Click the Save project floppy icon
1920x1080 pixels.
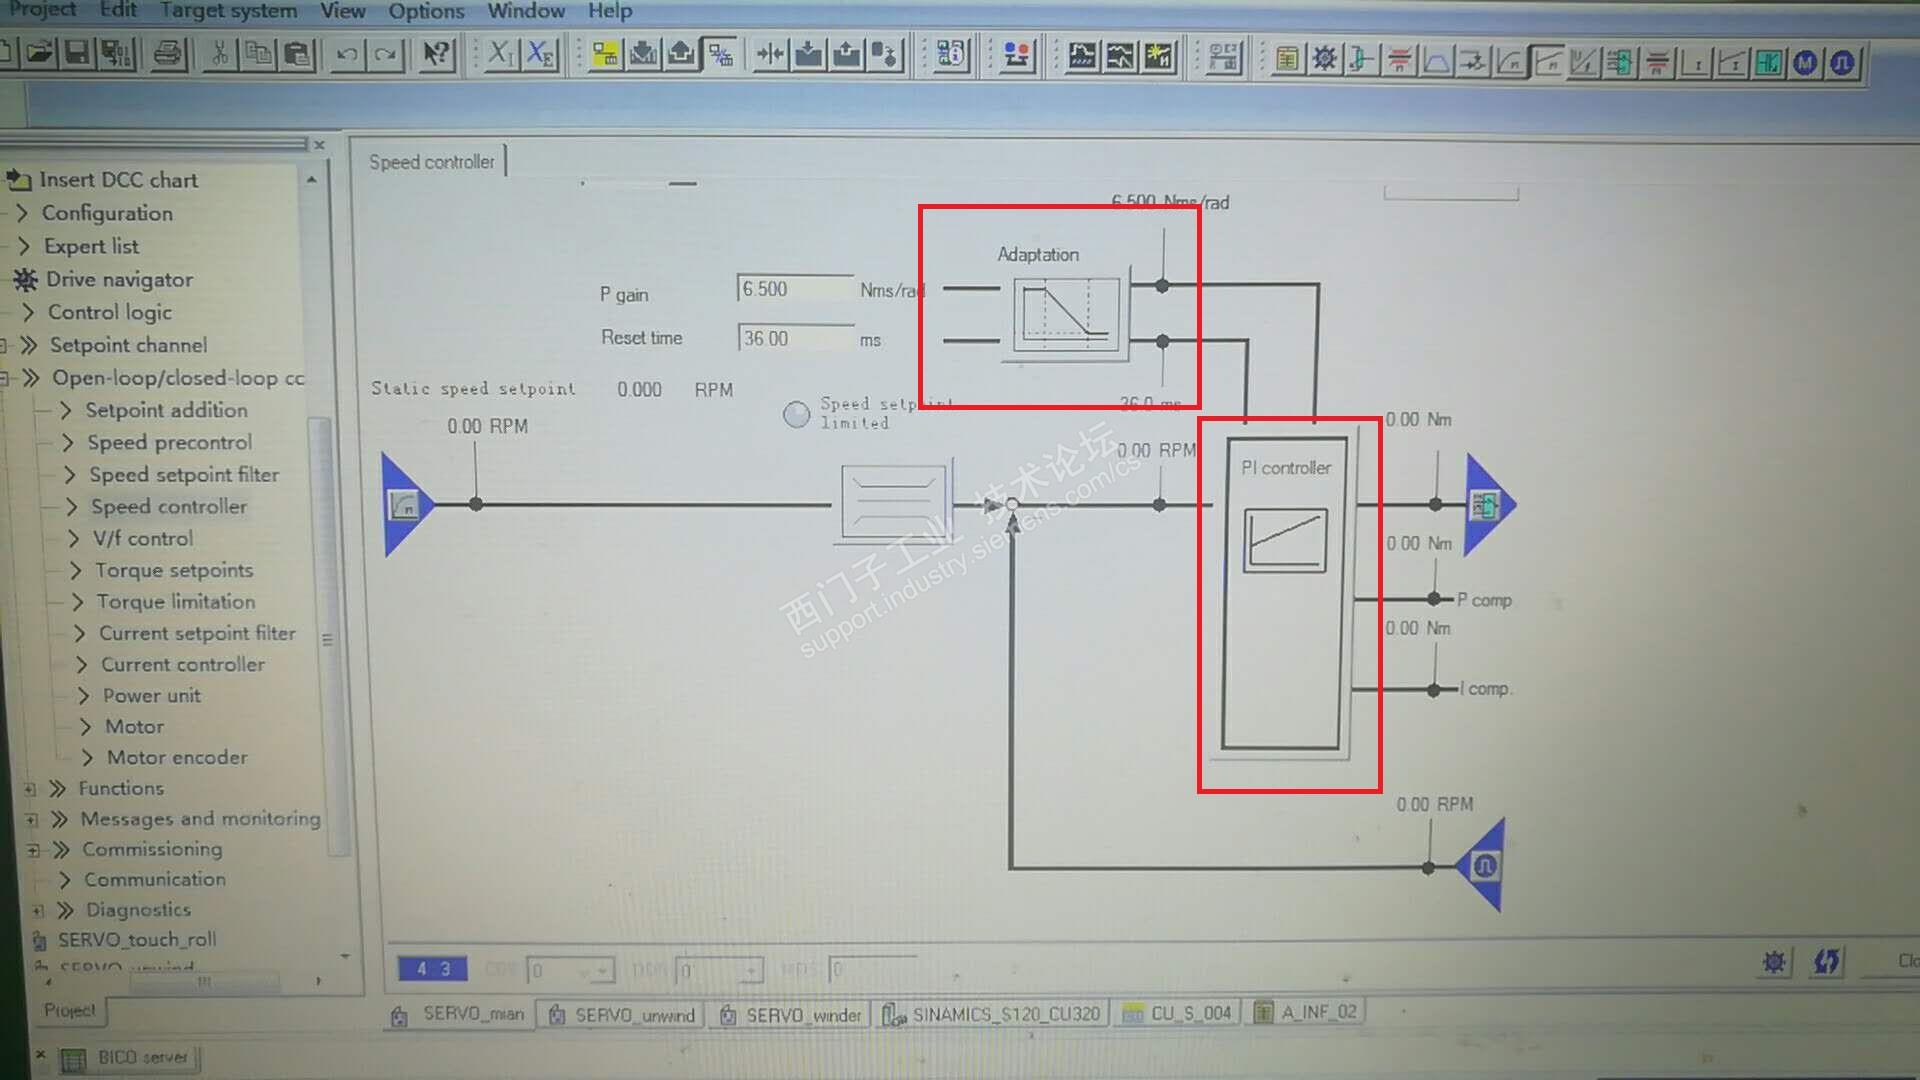(x=77, y=53)
